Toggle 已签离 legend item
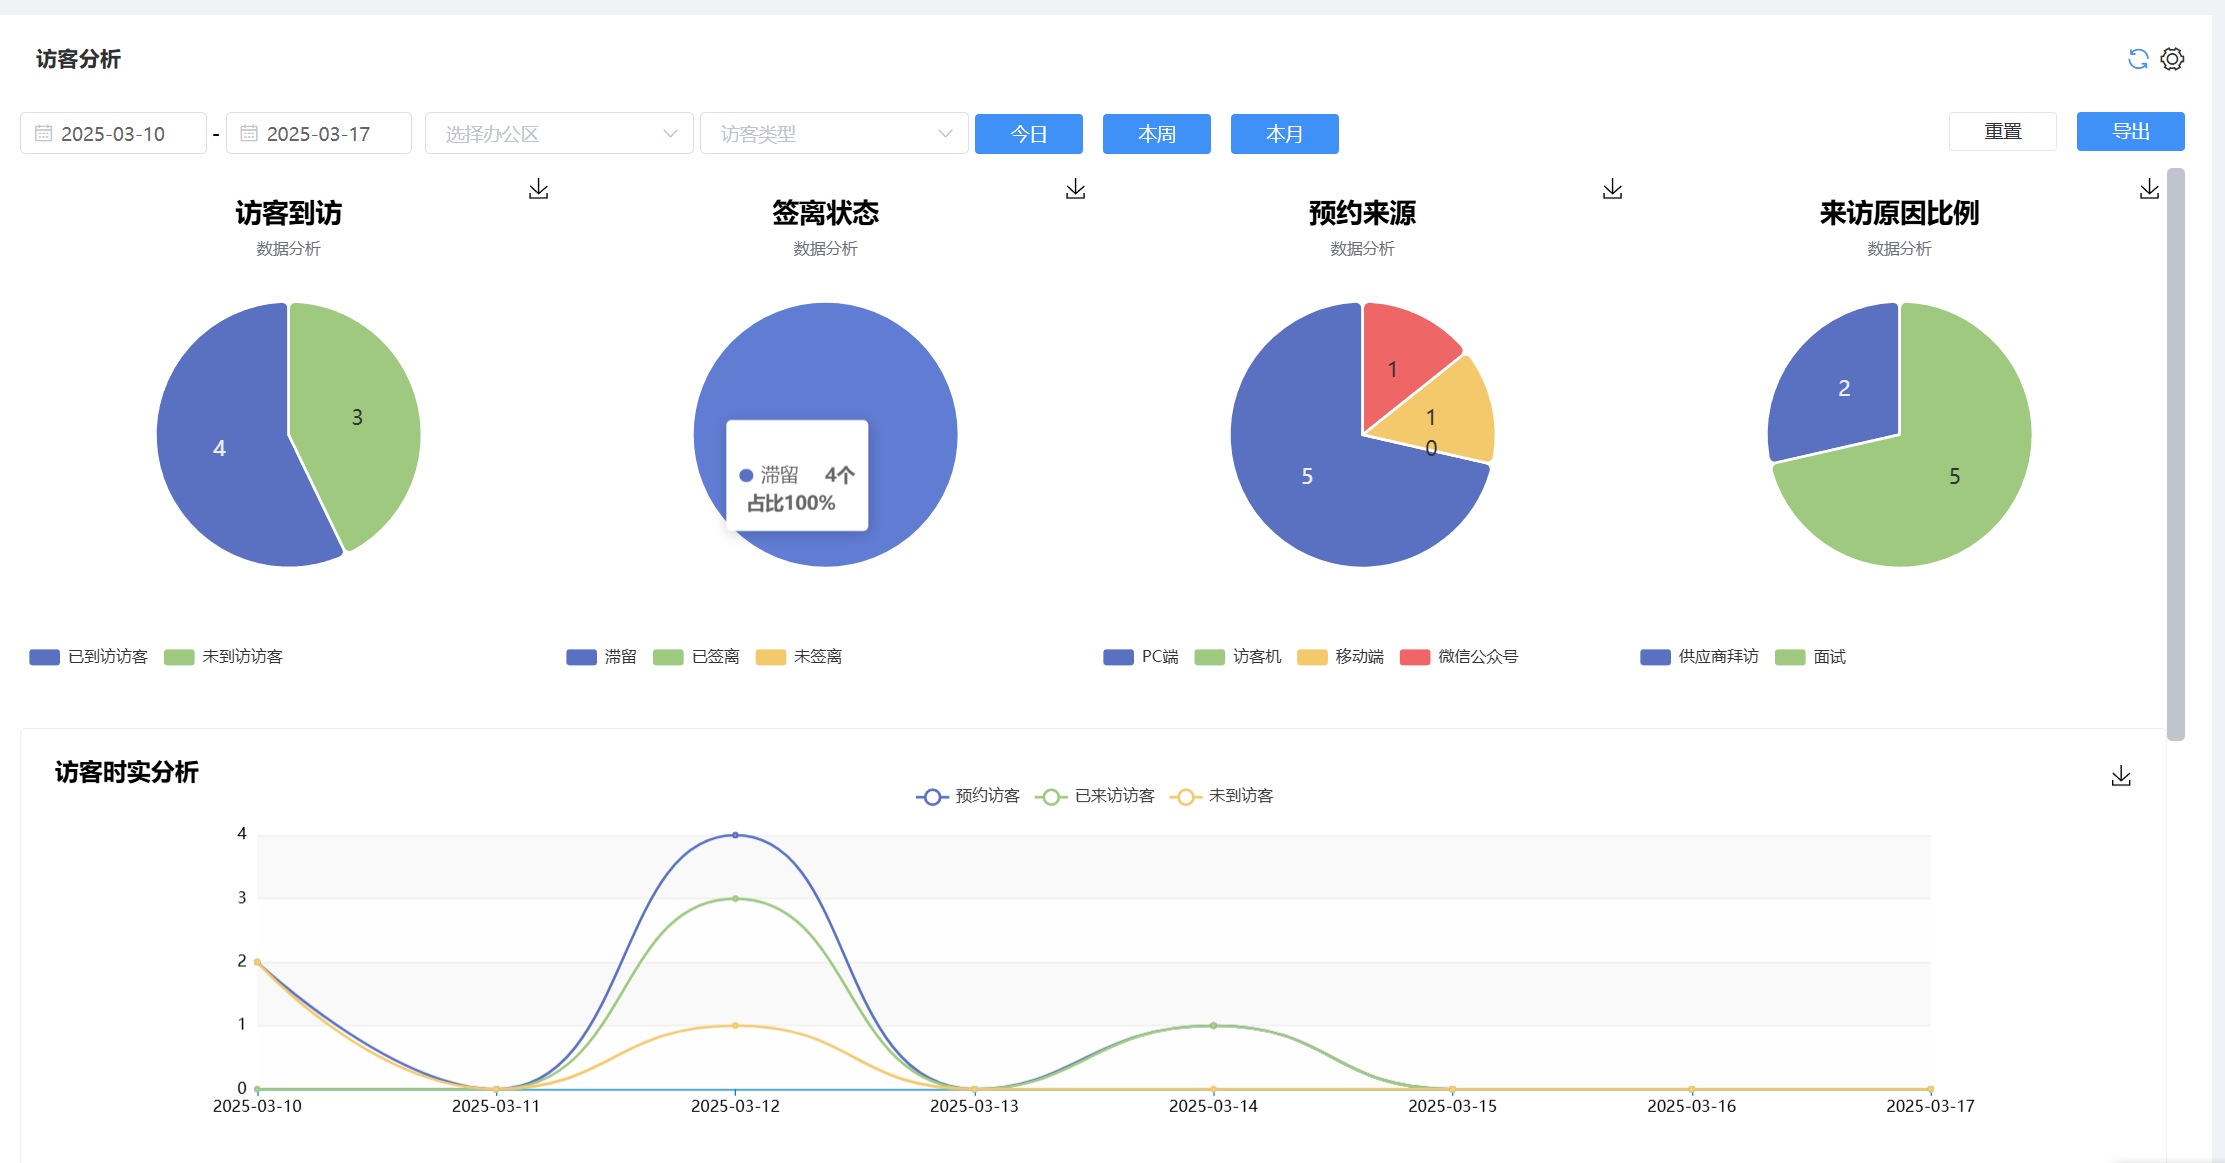2225x1163 pixels. tap(697, 657)
